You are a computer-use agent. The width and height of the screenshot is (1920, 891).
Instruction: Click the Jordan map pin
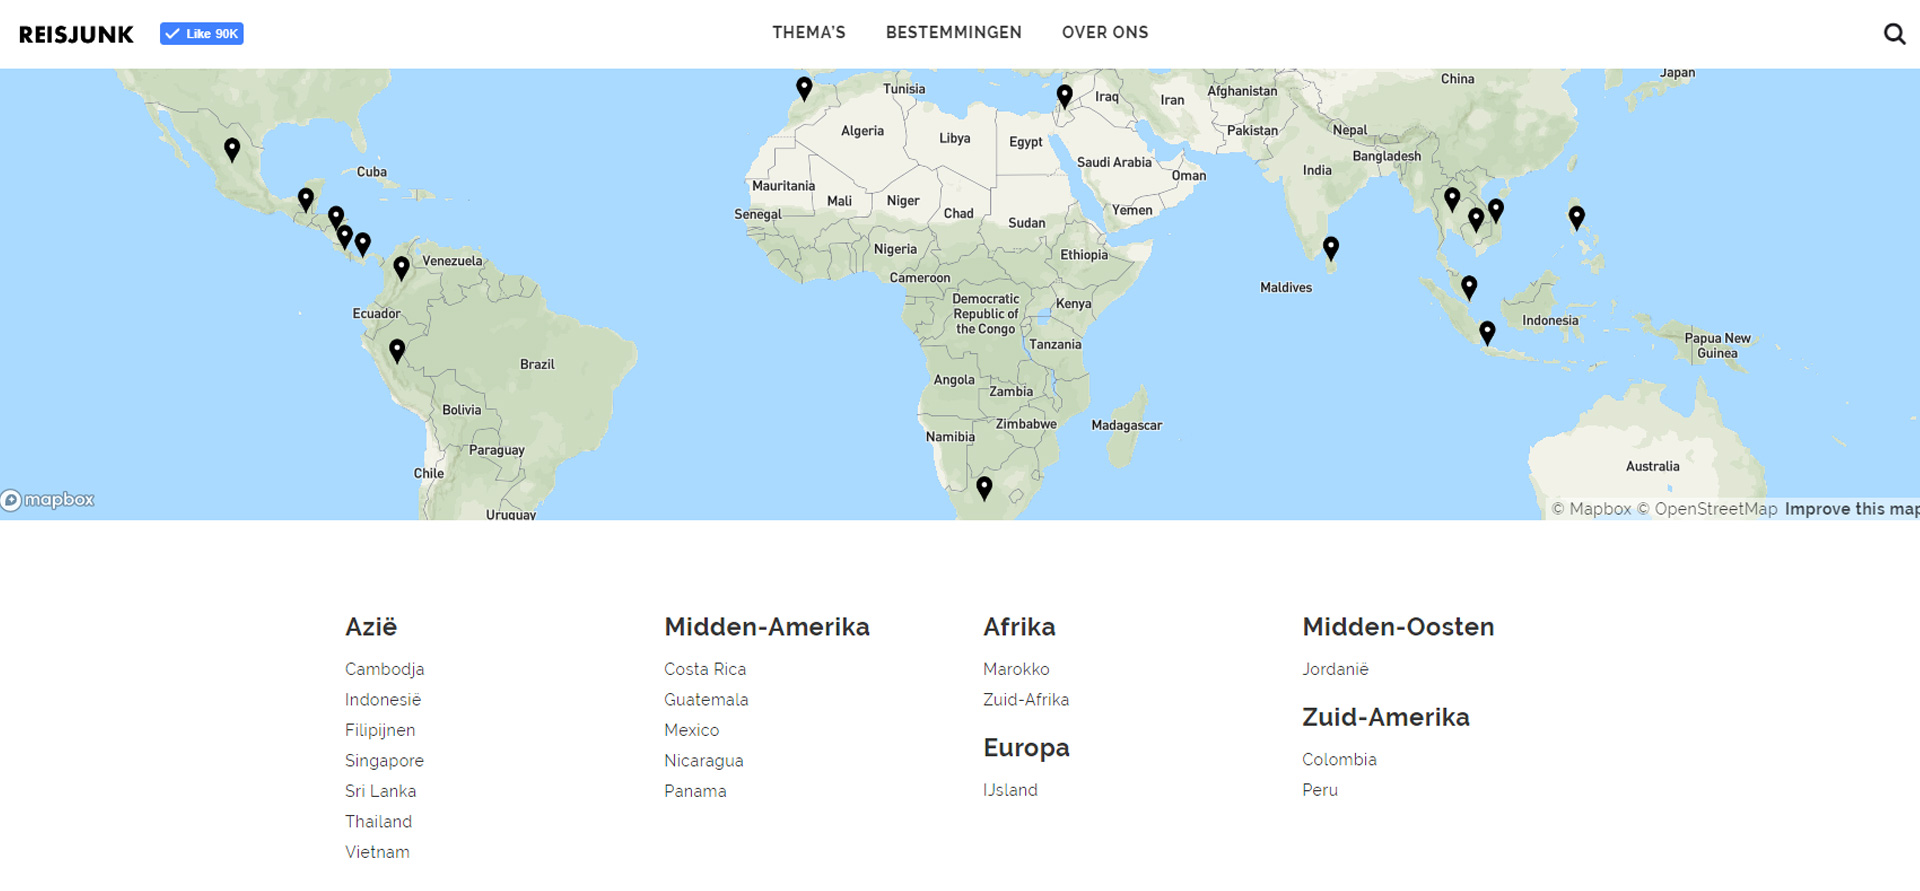pyautogui.click(x=1065, y=95)
